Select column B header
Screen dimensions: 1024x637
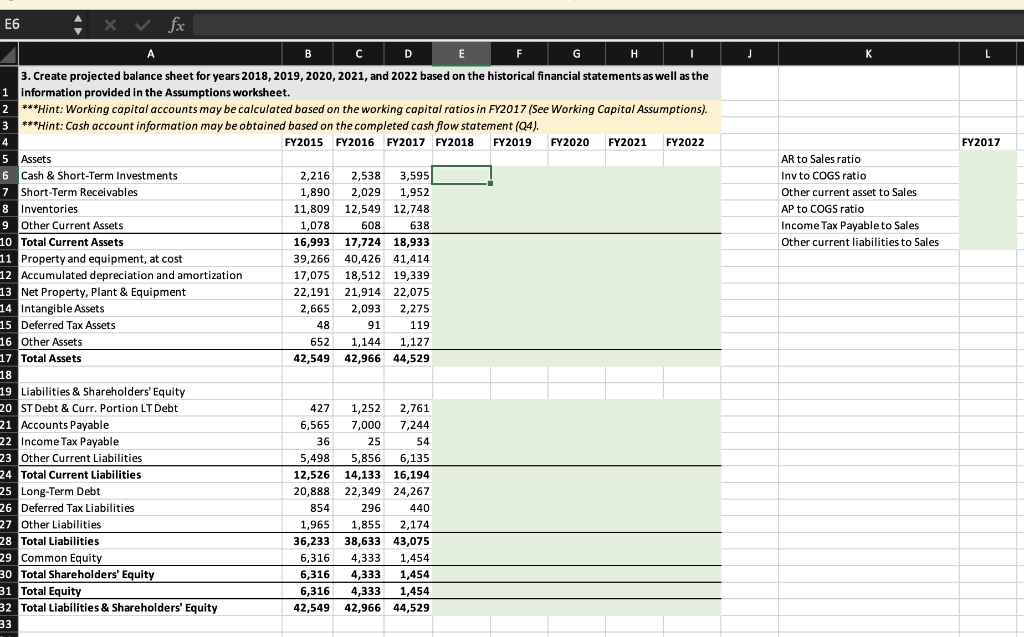click(308, 54)
